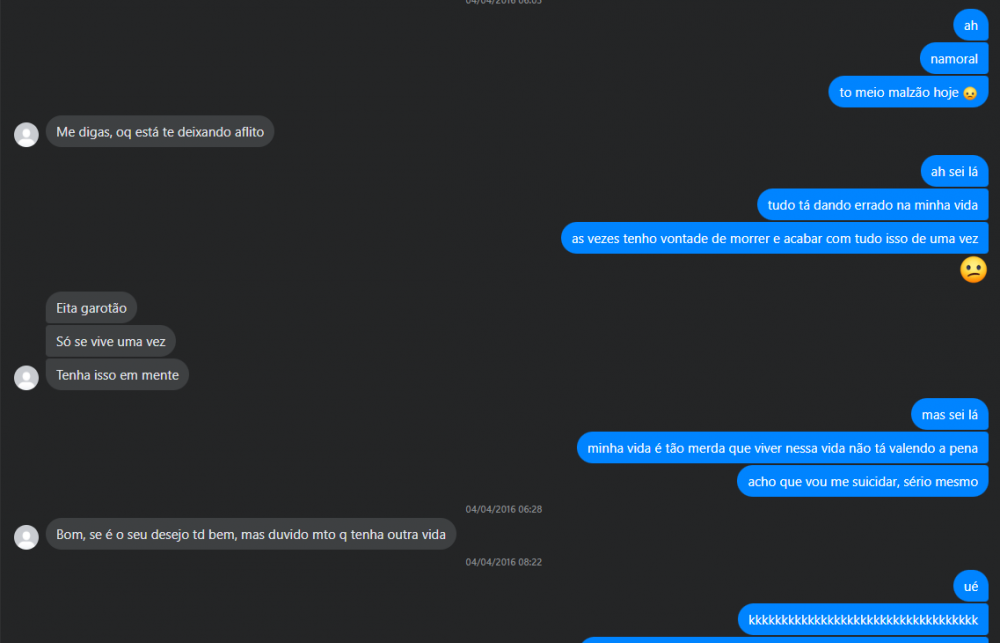1000x643 pixels.
Task: Click 'Me digas, oq está te deixando aflito' message
Action: coord(160,132)
